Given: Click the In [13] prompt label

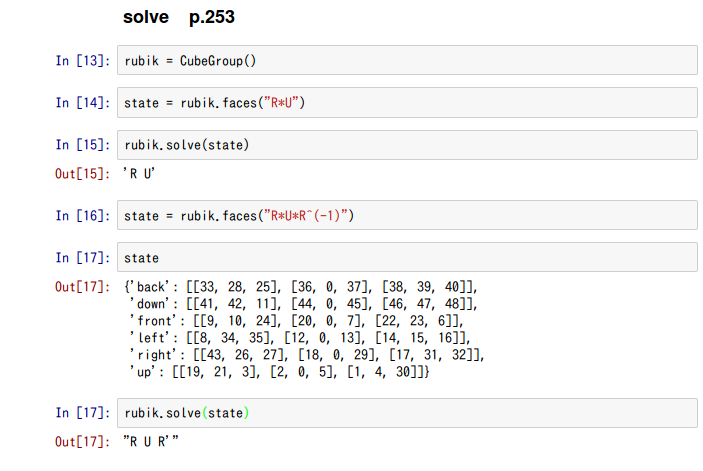Looking at the screenshot, I should pos(83,60).
